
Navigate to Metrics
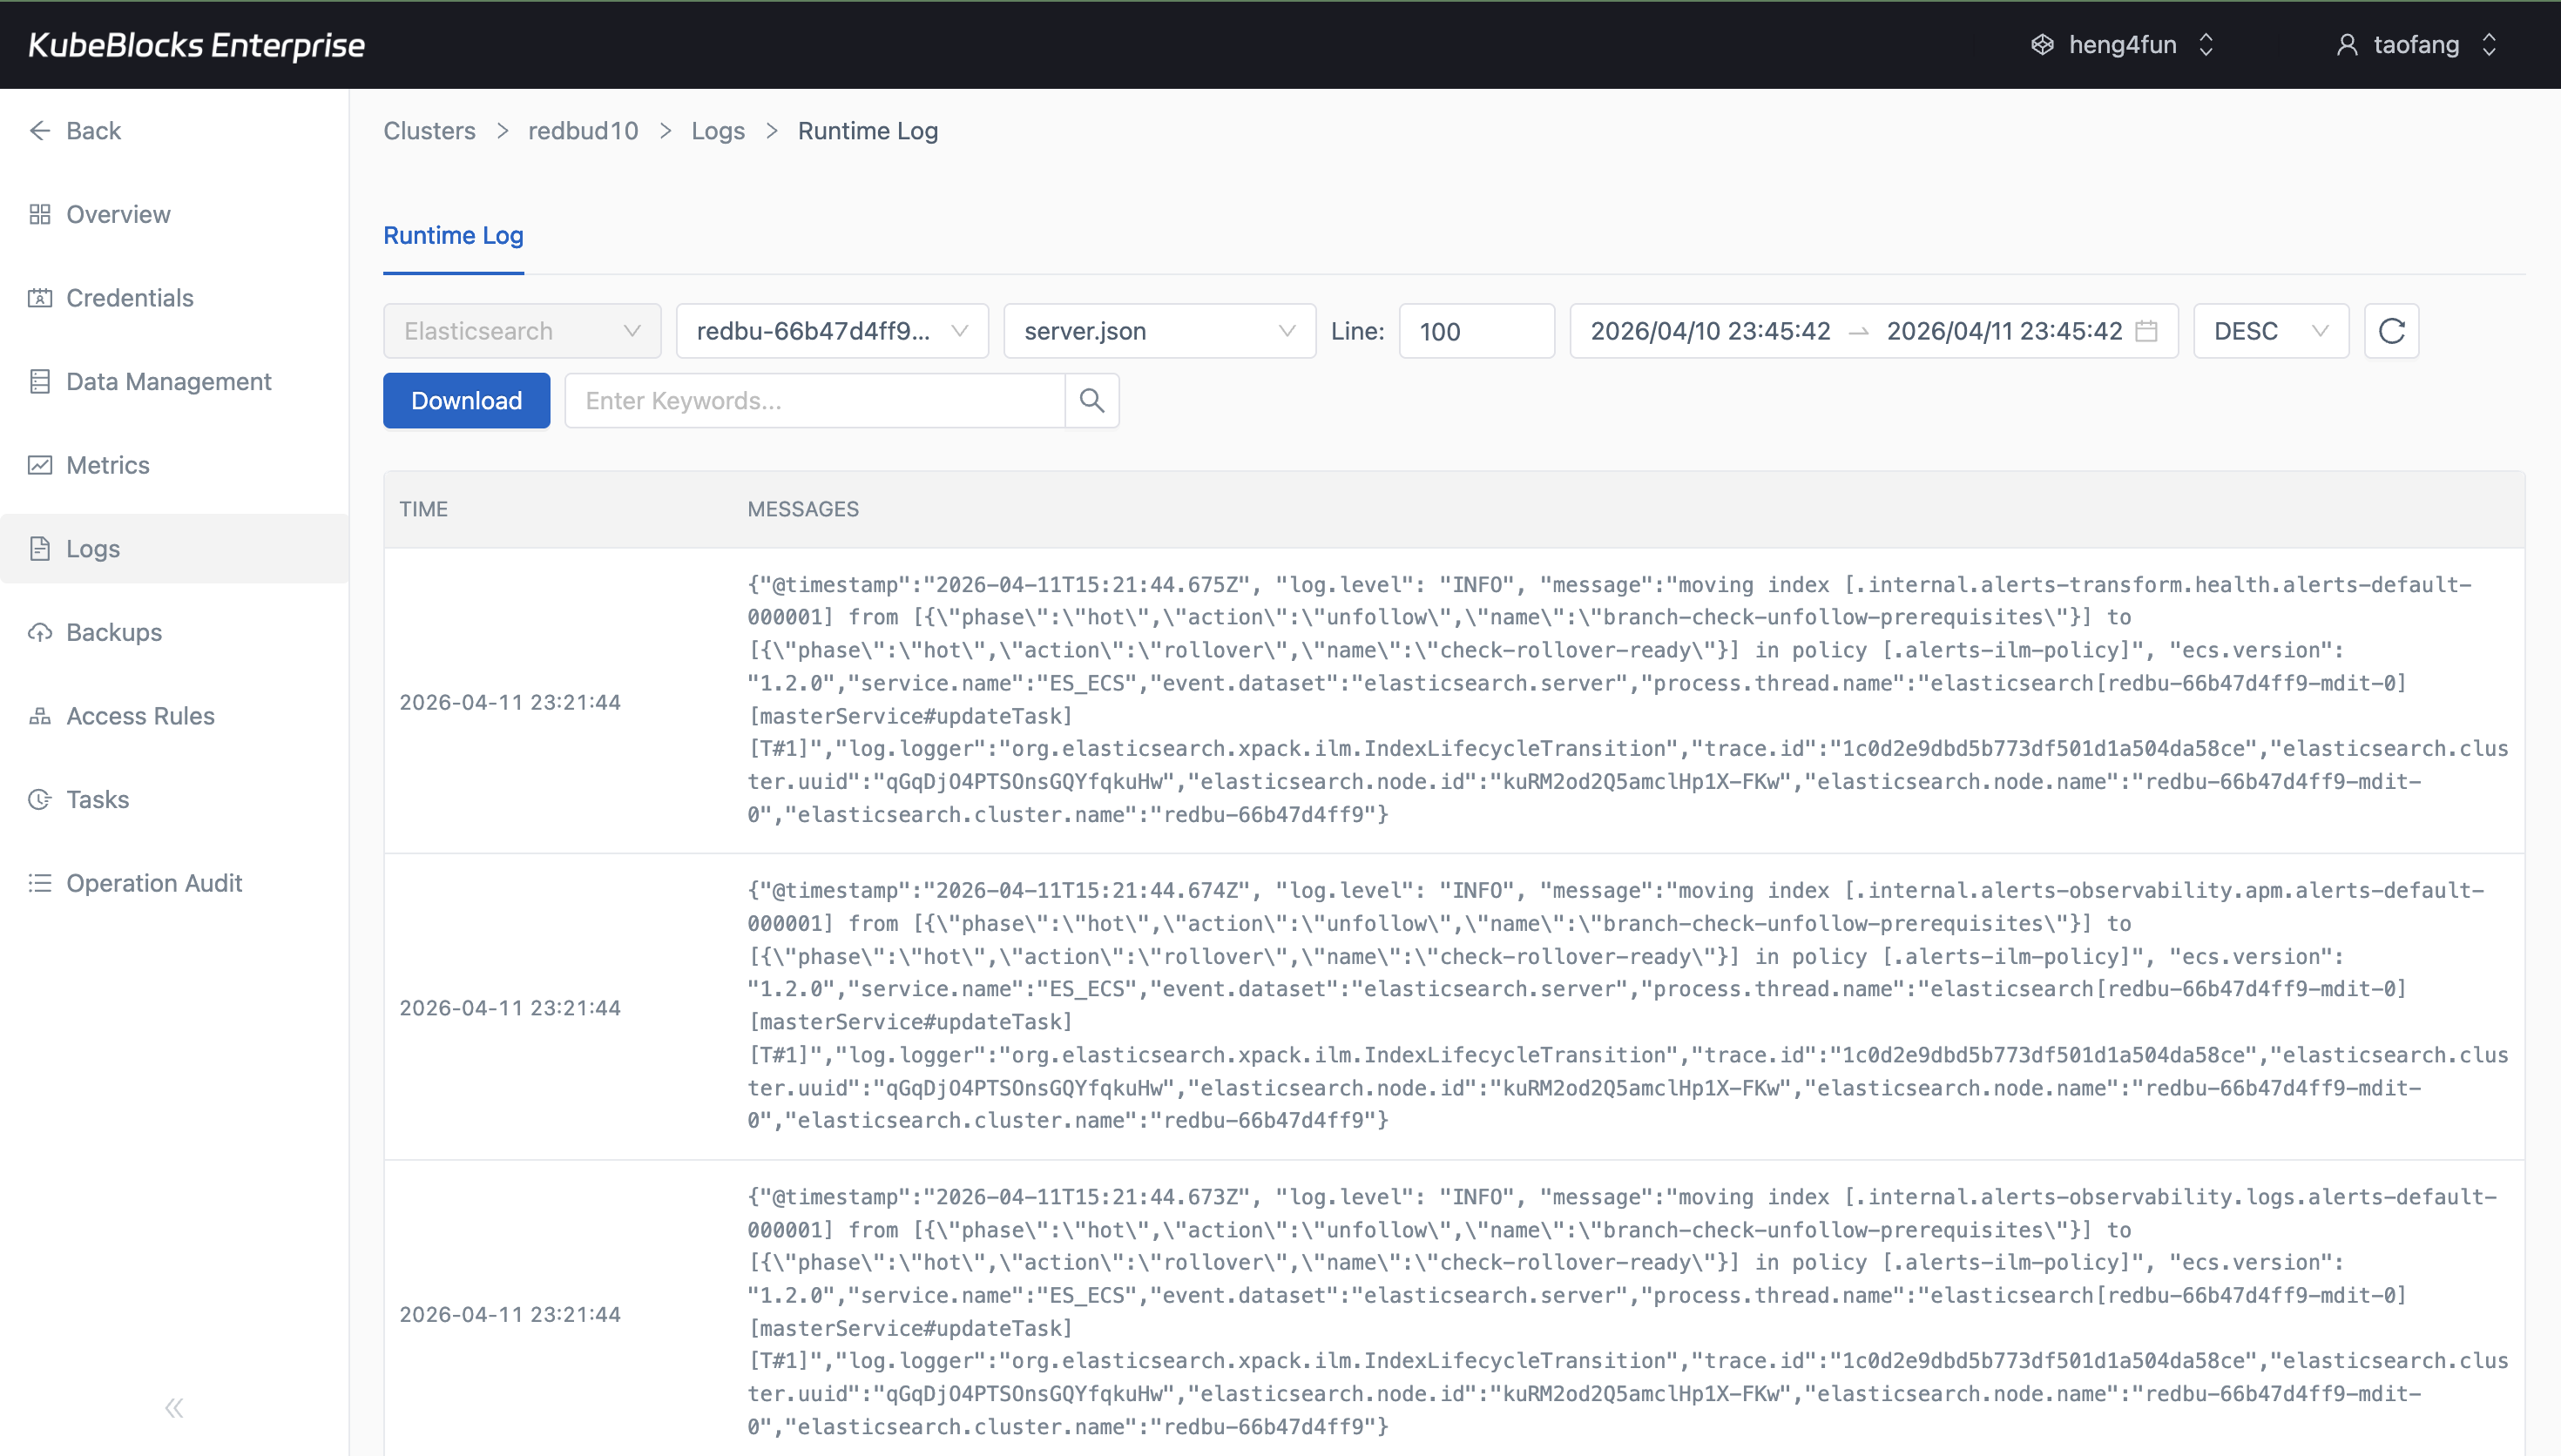pyautogui.click(x=174, y=465)
